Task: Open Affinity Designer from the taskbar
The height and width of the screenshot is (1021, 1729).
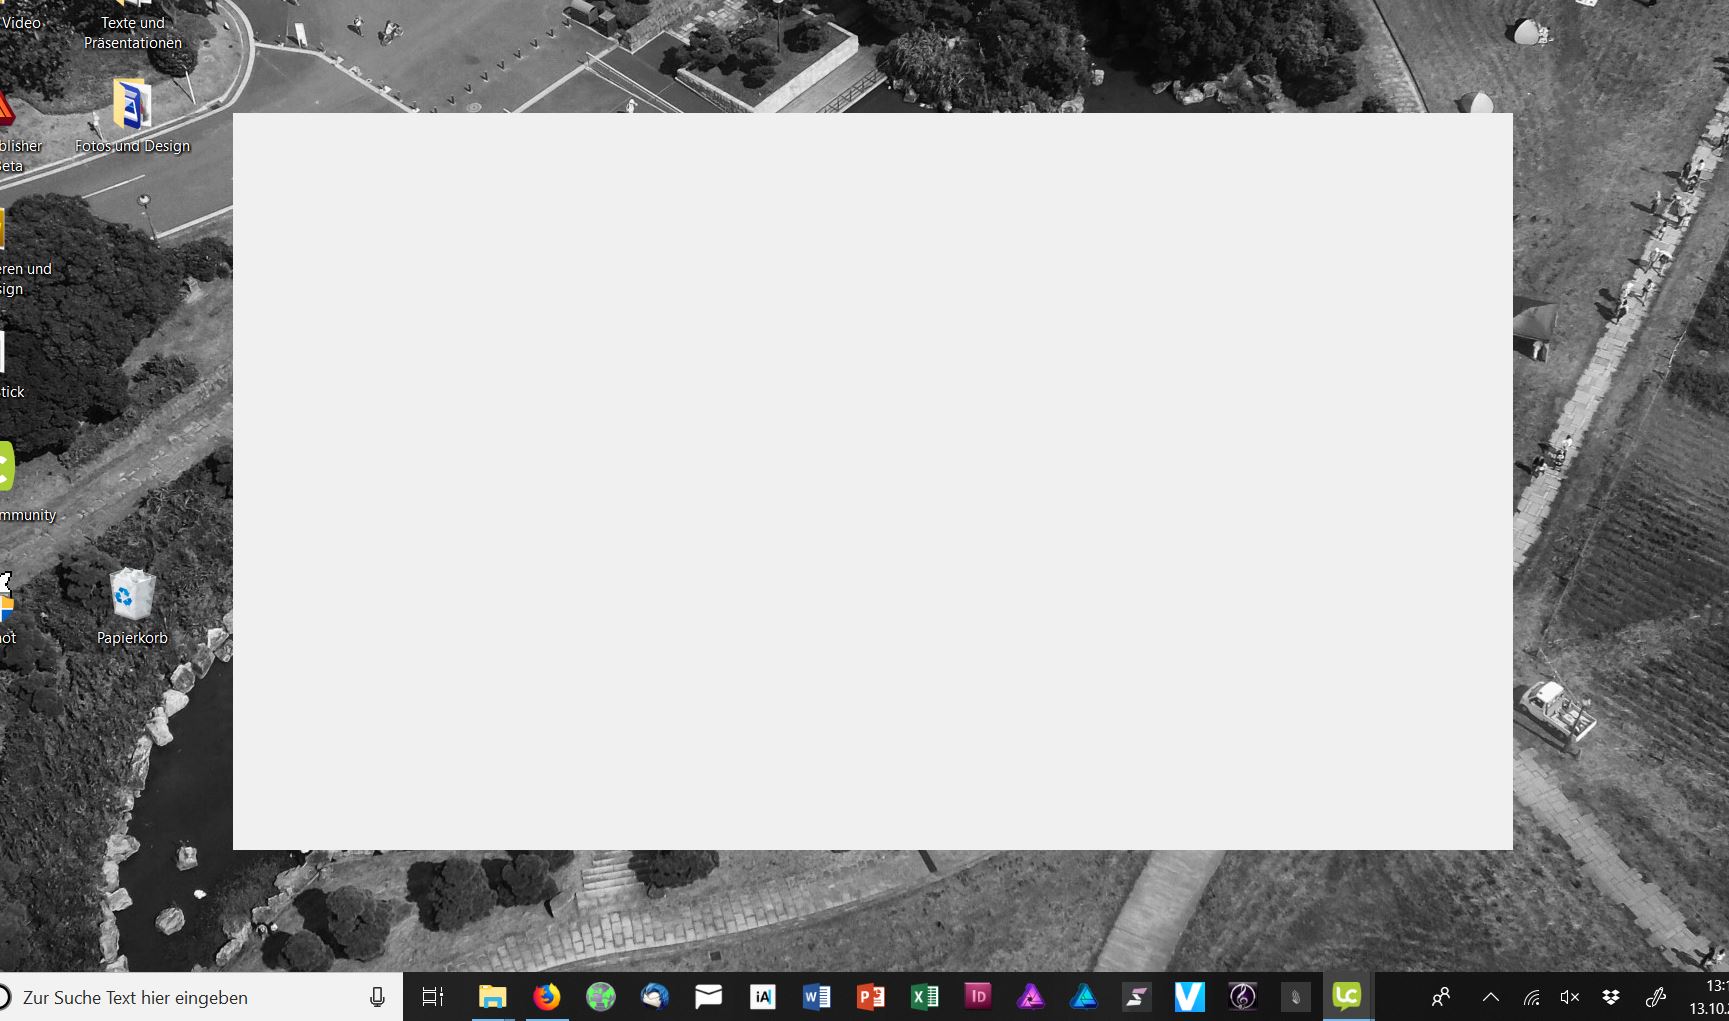Action: [x=1084, y=997]
